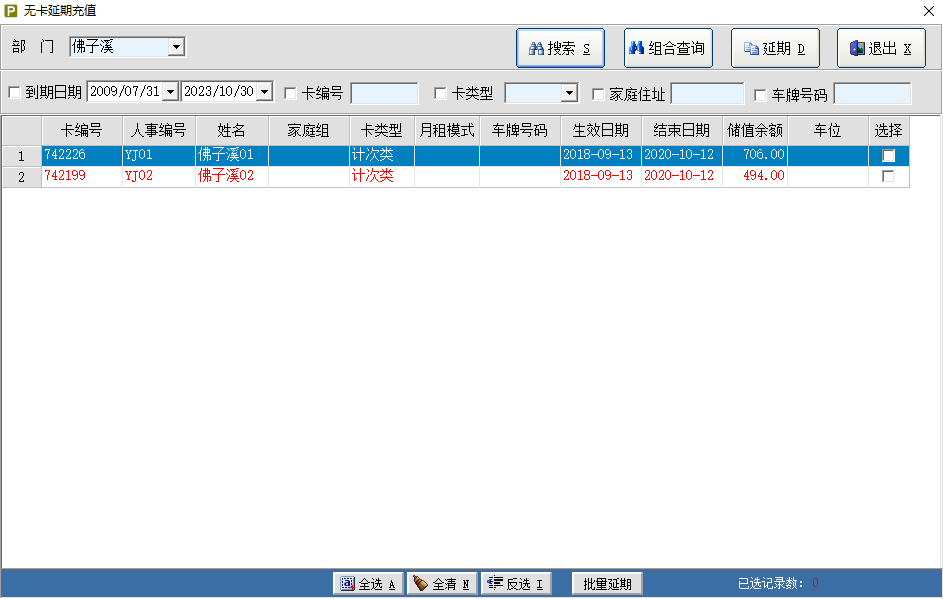Open 组合查询 combined query
This screenshot has width=943, height=599.
tap(668, 48)
